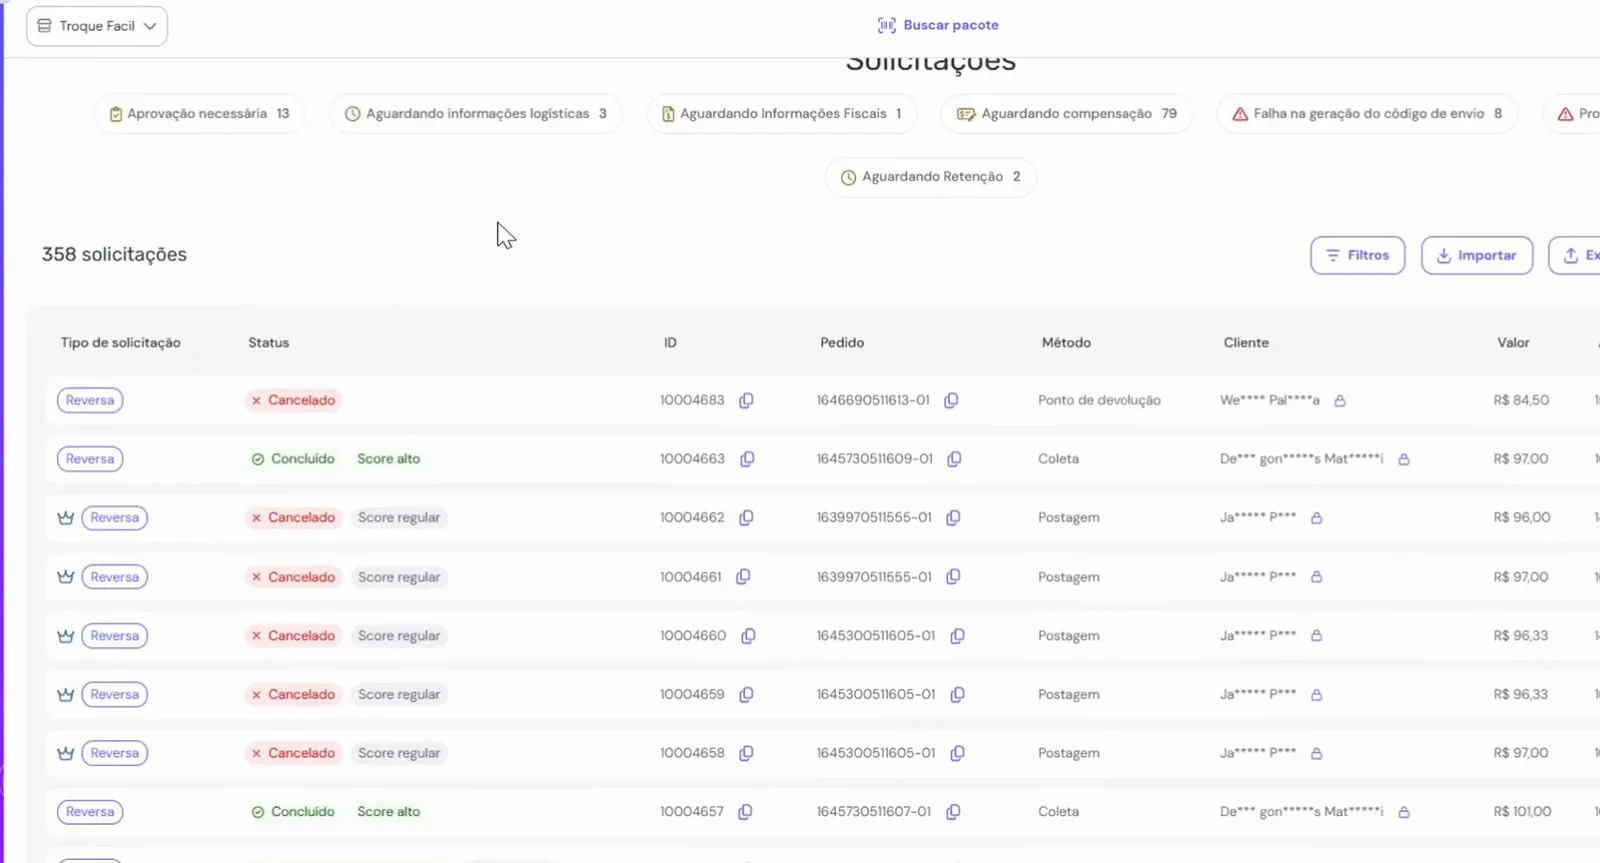Copy pedido number in row 10004660
The height and width of the screenshot is (863, 1600).
tap(957, 636)
